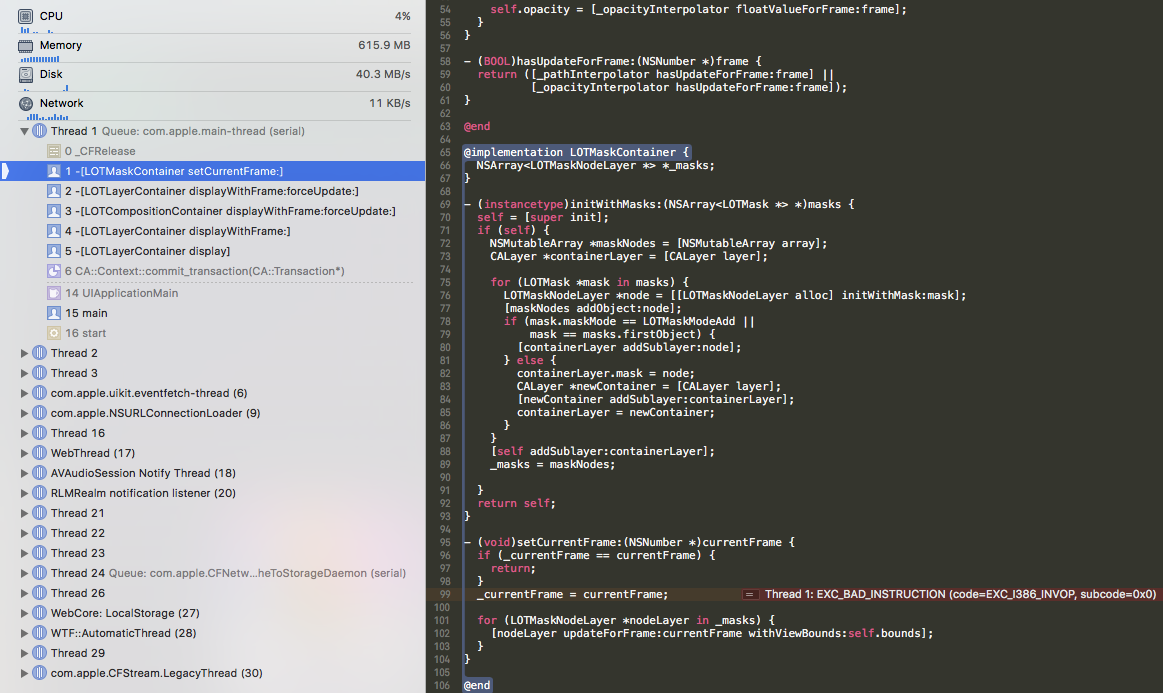Viewport: 1163px width, 693px height.
Task: Expand com.apple.NSURLConnectionLoader (9) thread
Action: [24, 413]
